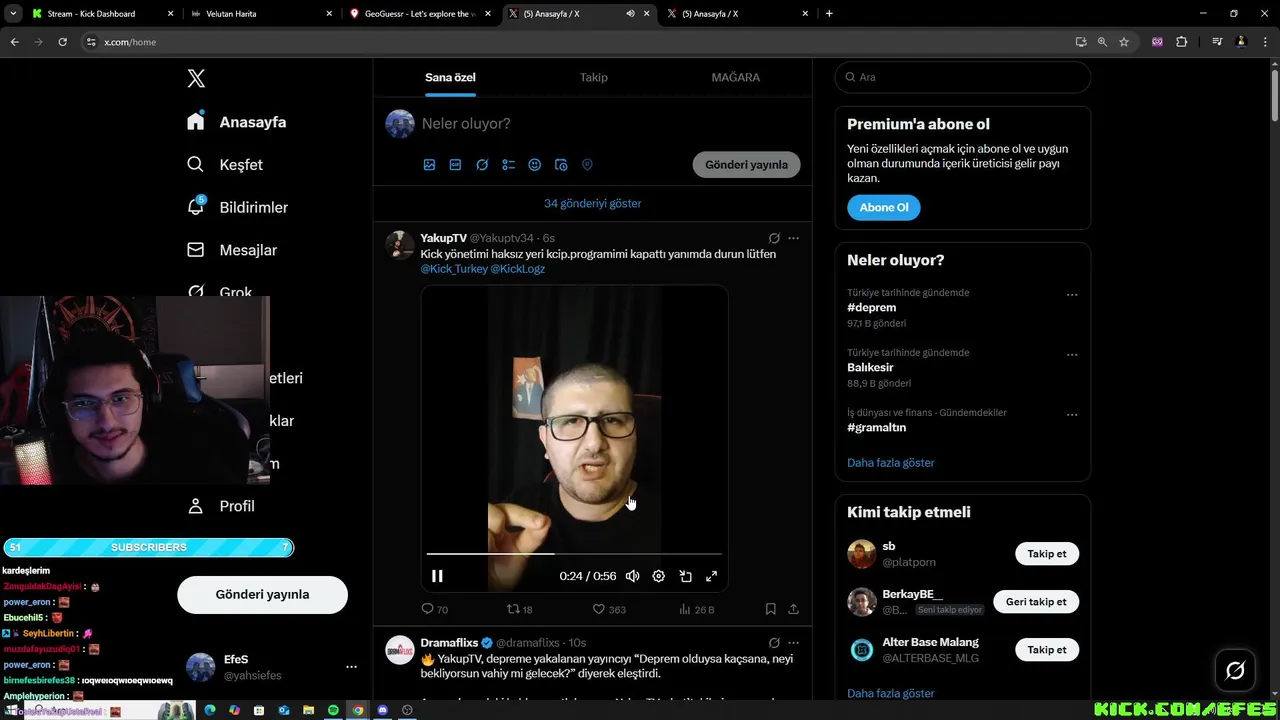View analytics of YakupTV post
The image size is (1280, 720).
pyautogui.click(x=696, y=609)
